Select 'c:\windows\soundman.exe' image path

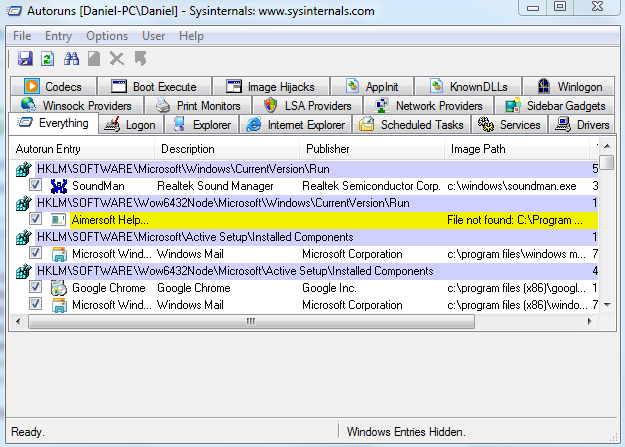pyautogui.click(x=512, y=186)
